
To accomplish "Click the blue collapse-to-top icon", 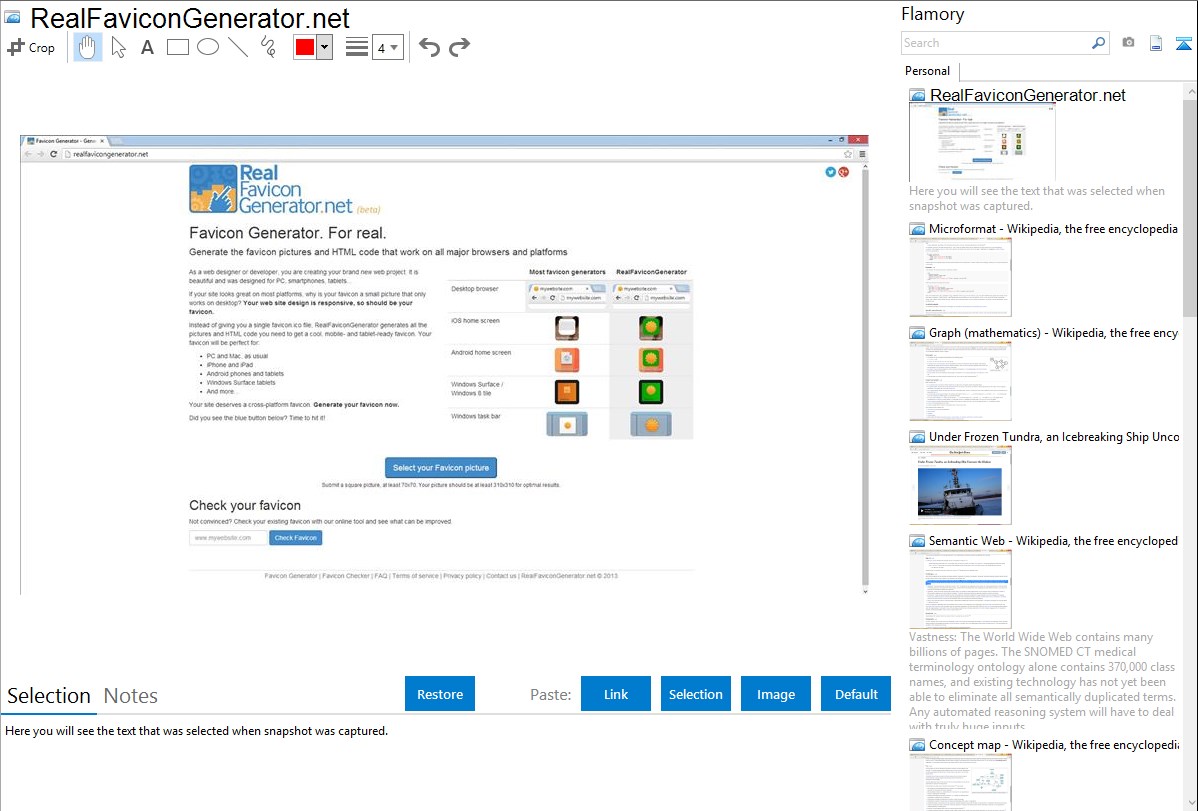I will [x=1183, y=43].
